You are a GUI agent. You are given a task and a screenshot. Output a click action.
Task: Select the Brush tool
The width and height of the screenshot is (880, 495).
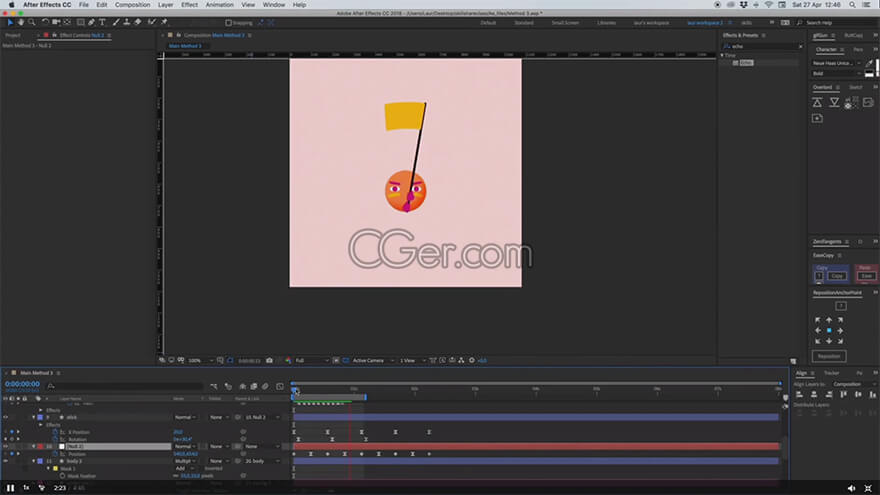pyautogui.click(x=116, y=22)
